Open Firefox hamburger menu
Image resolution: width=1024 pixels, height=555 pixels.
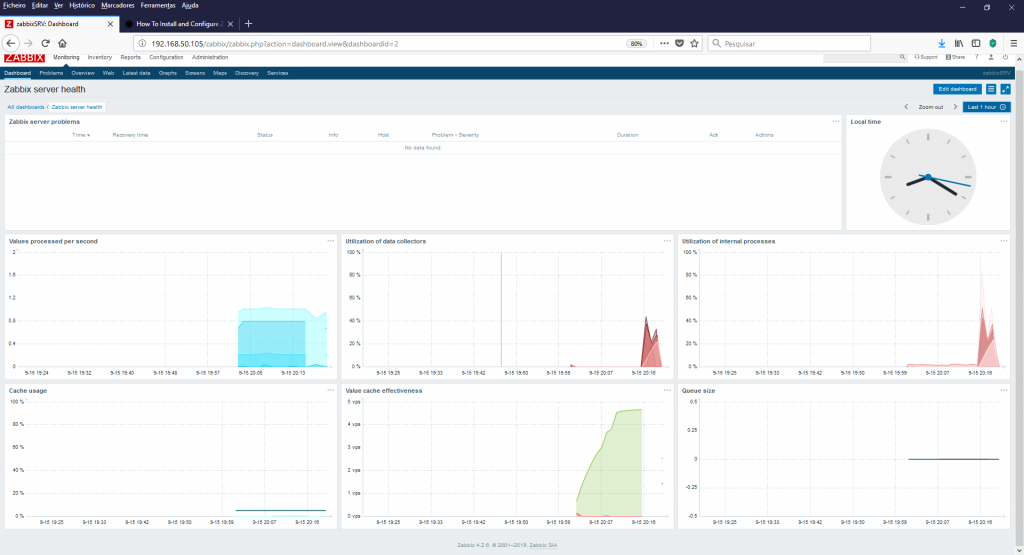[1014, 43]
